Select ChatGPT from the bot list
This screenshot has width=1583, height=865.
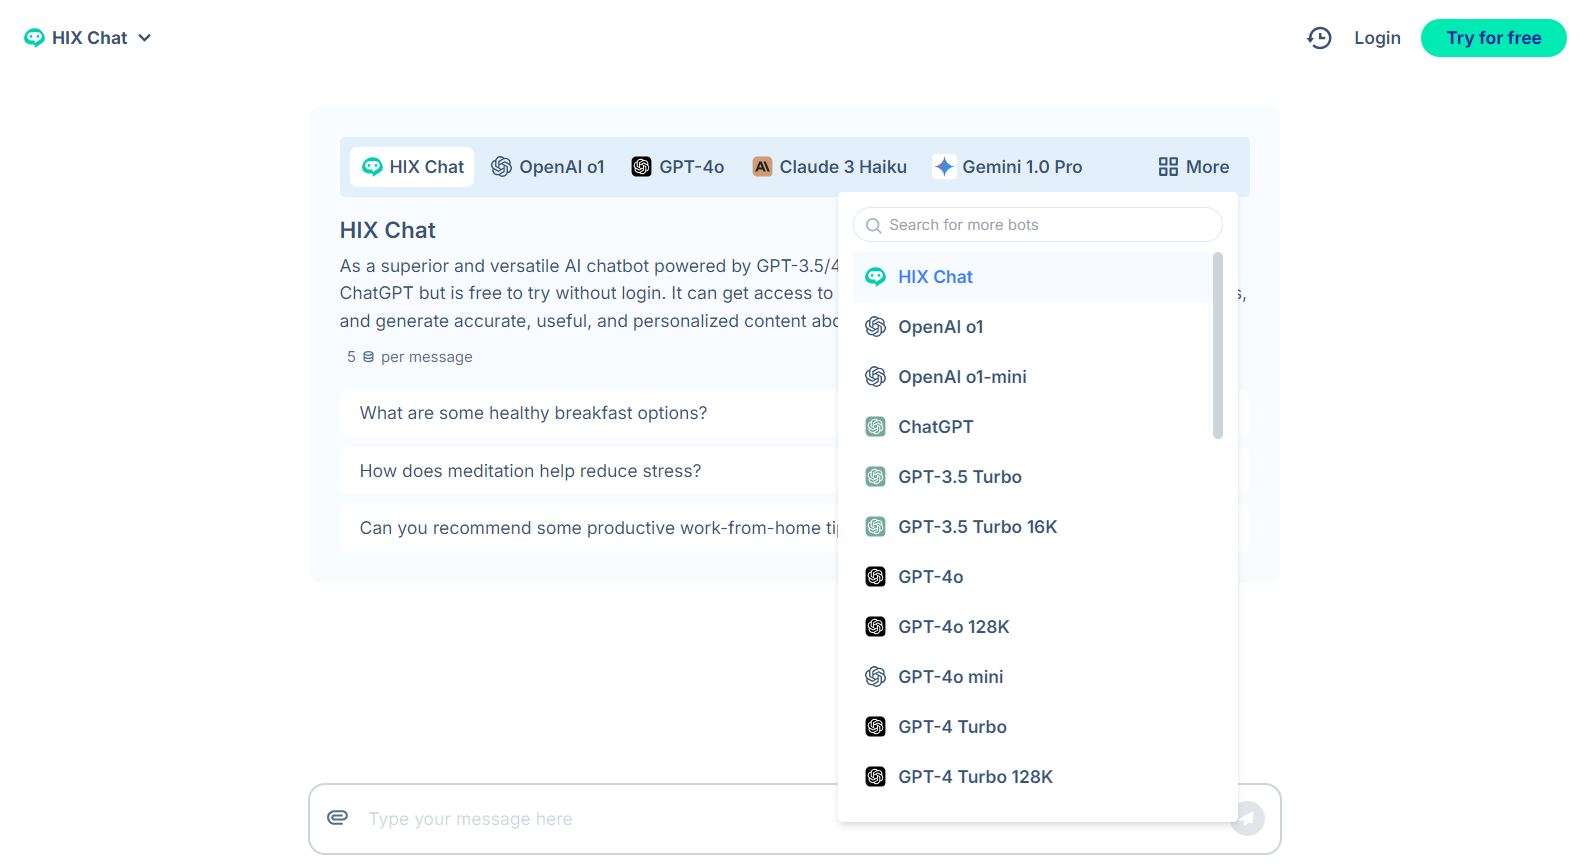click(x=1032, y=427)
